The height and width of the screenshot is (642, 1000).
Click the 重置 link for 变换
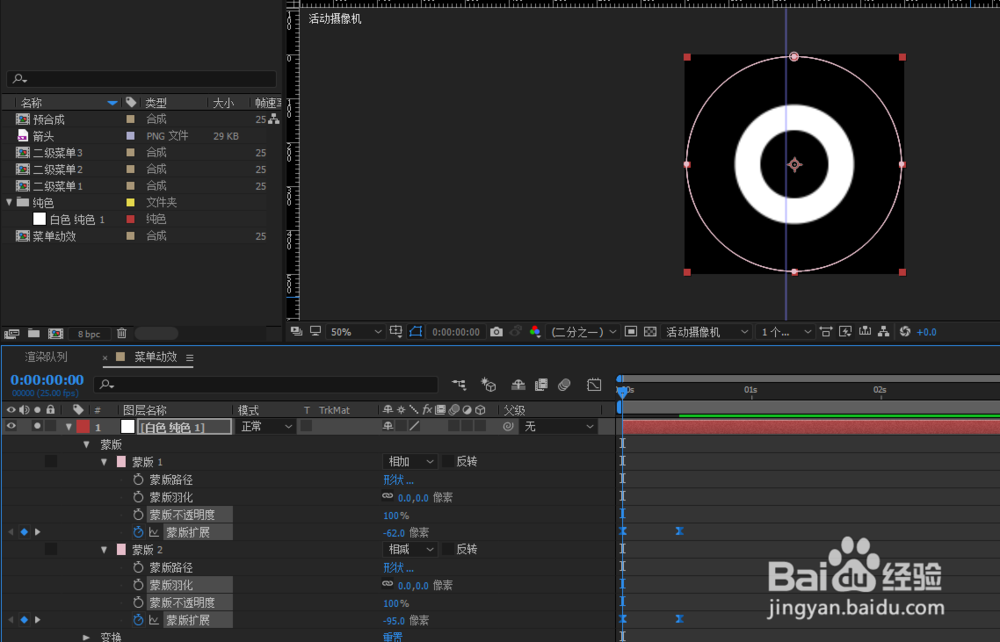tap(392, 636)
